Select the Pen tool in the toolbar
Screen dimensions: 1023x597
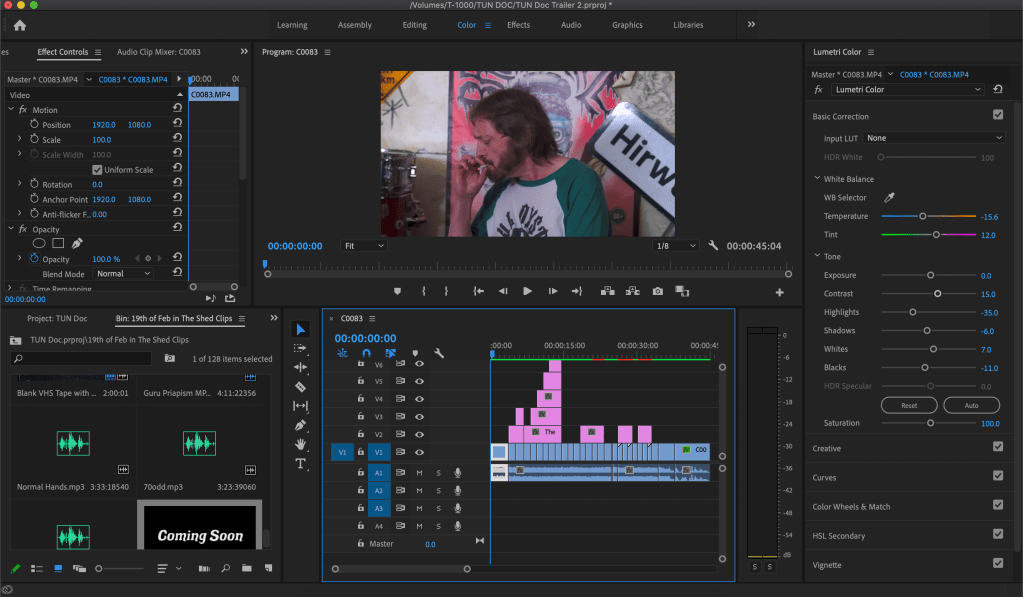click(301, 425)
